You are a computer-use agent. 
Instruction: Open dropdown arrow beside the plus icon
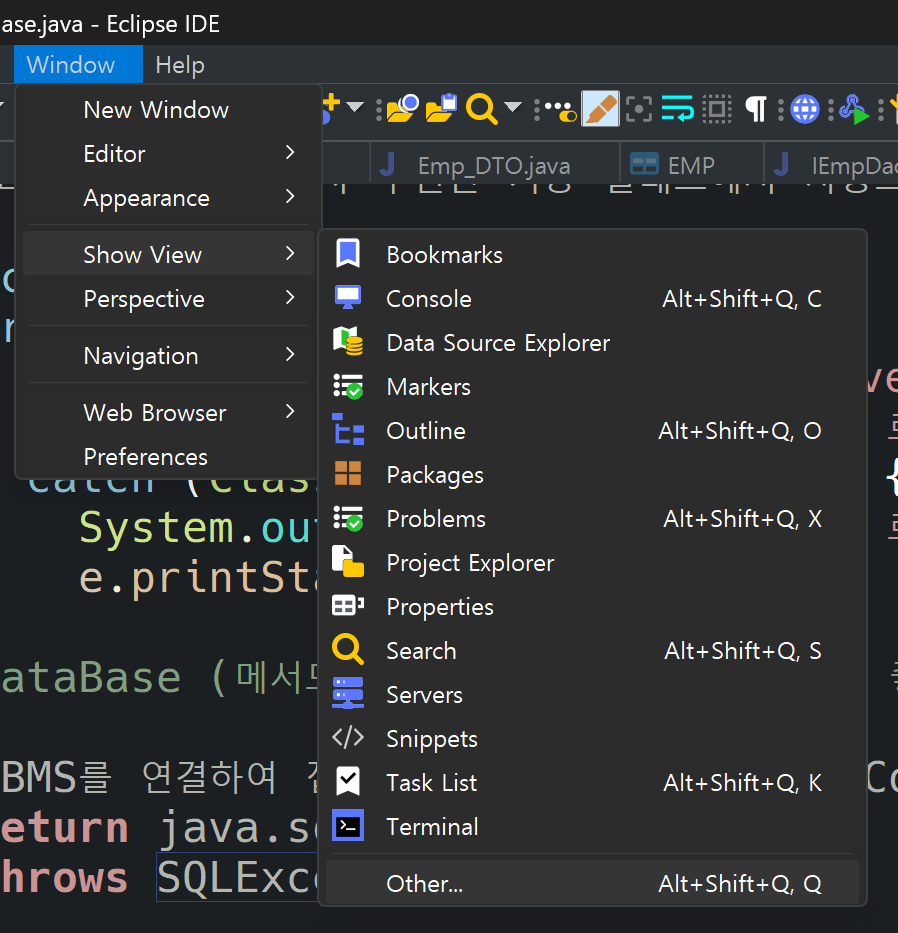(355, 108)
